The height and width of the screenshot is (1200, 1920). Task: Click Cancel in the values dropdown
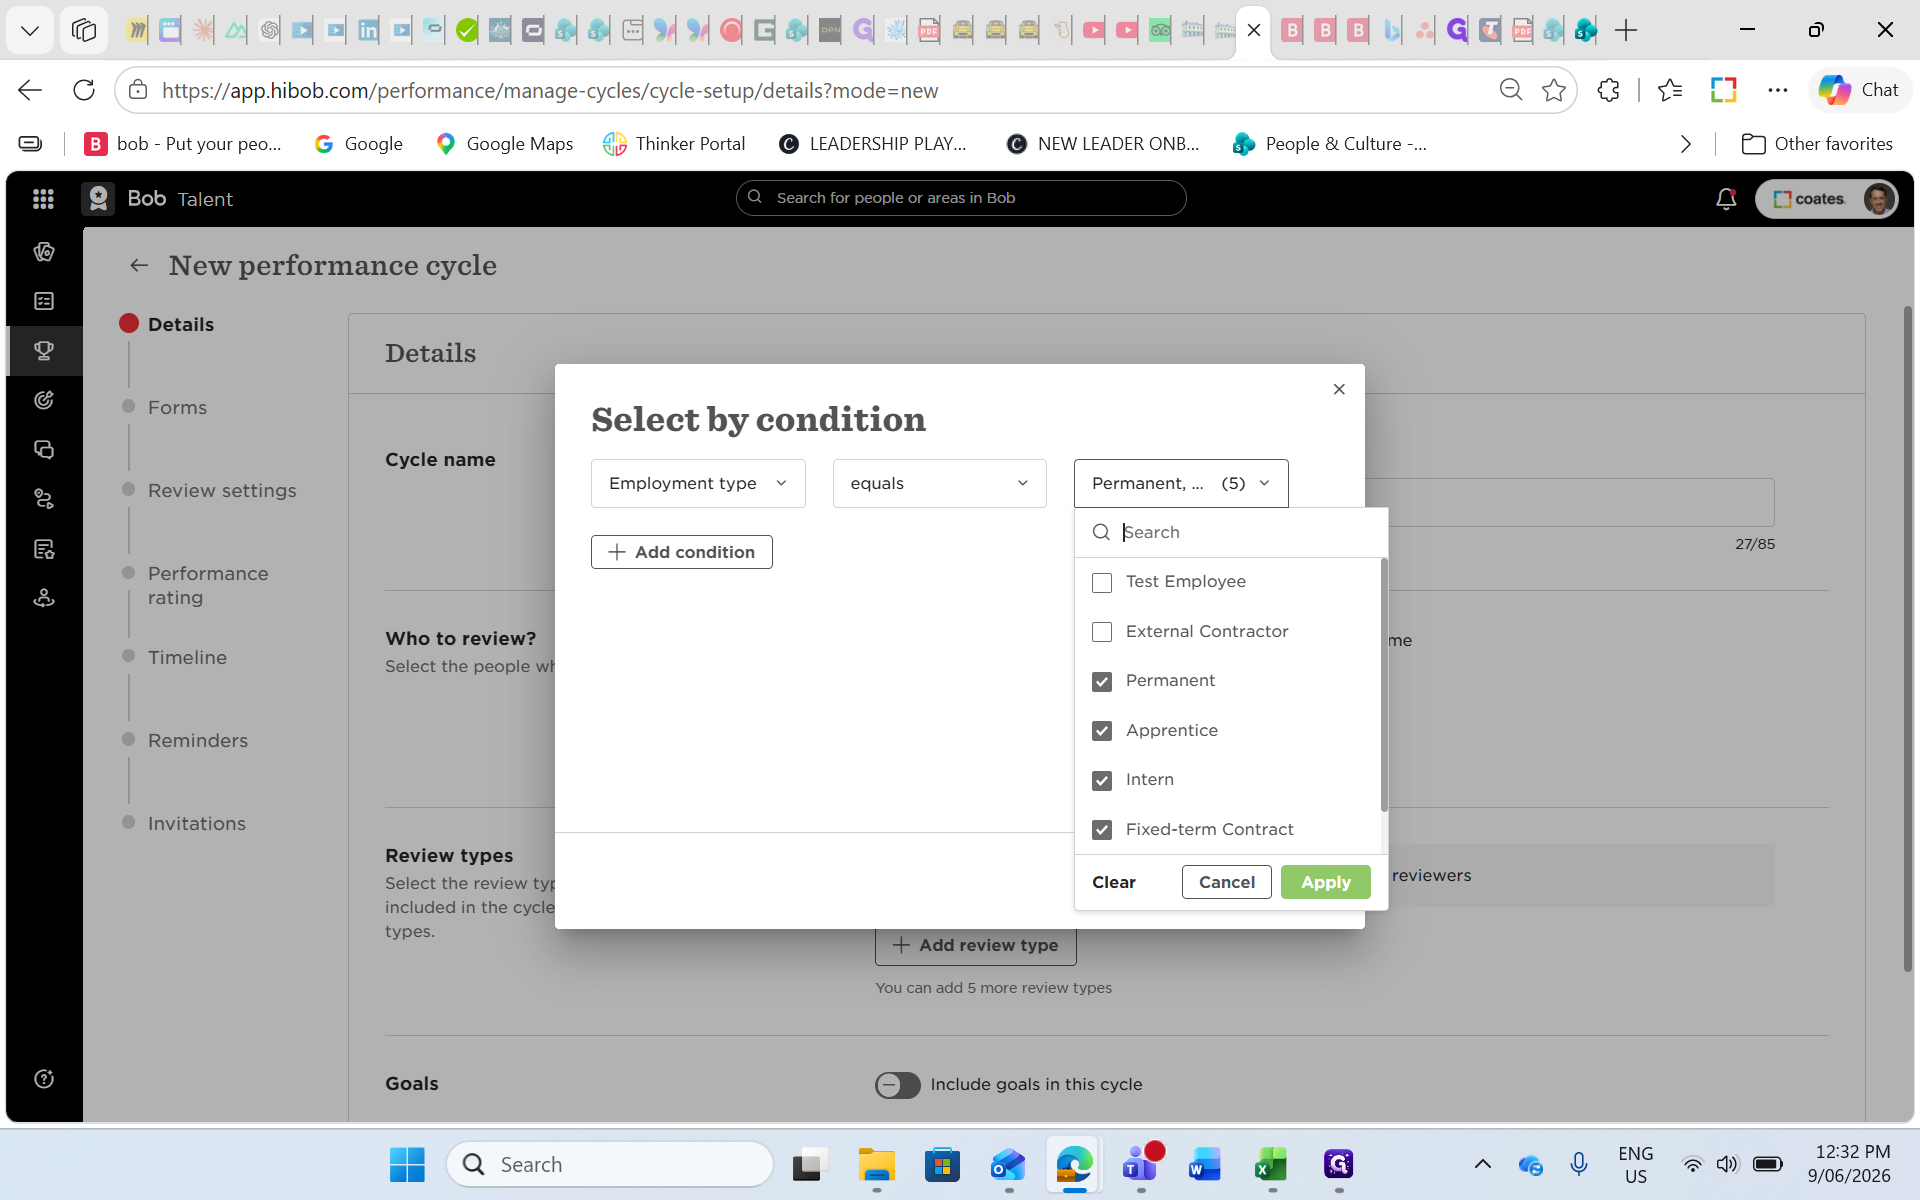[1227, 882]
